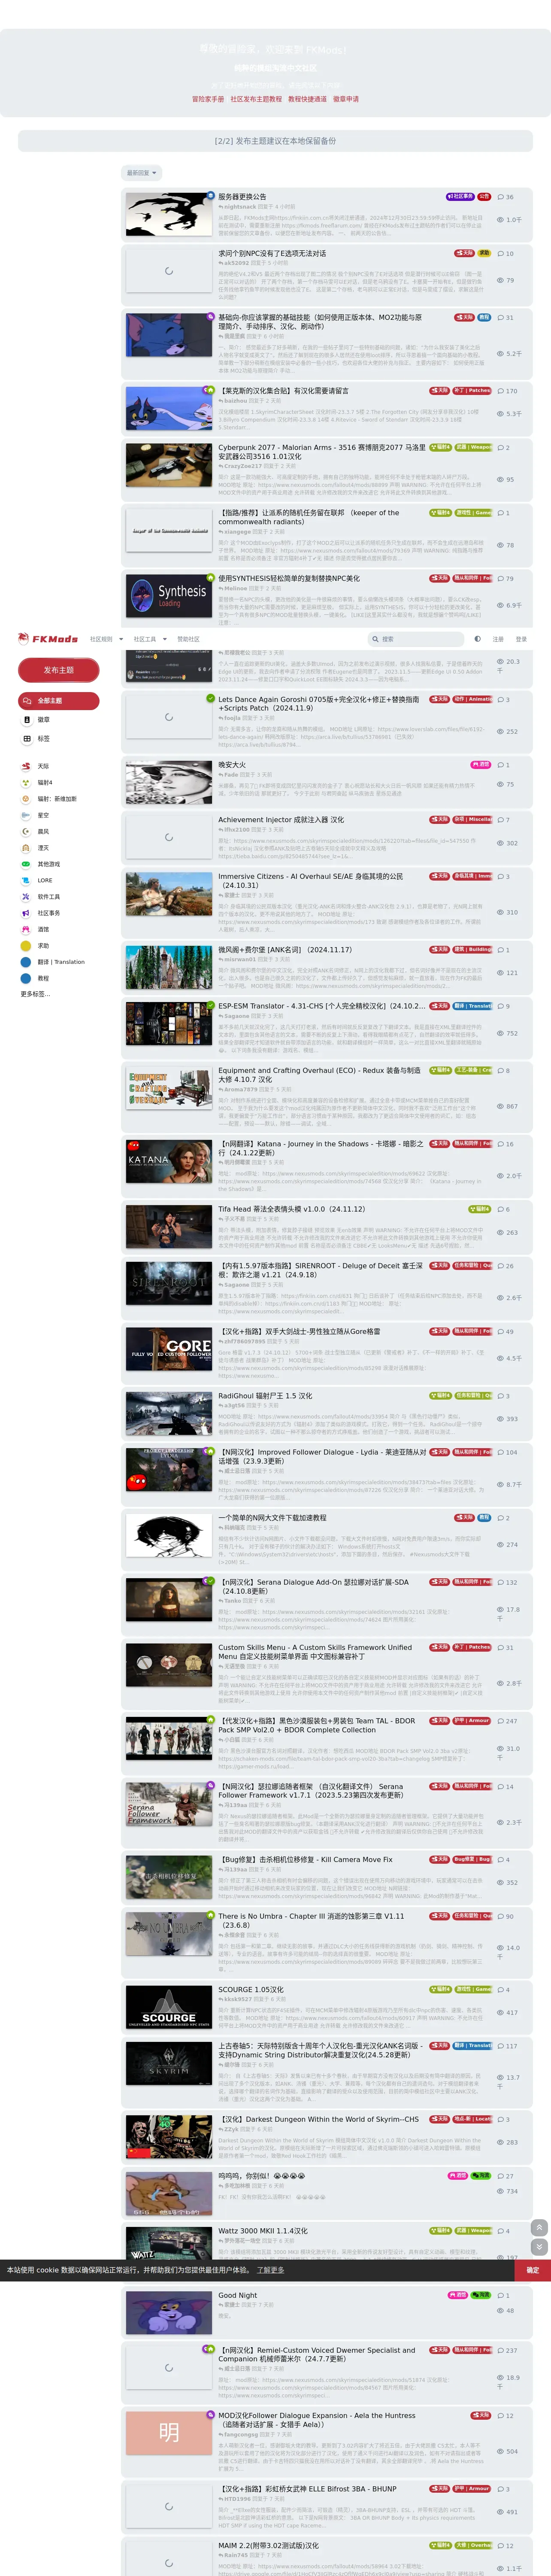Open the Good Night topic

tap(238, 2295)
